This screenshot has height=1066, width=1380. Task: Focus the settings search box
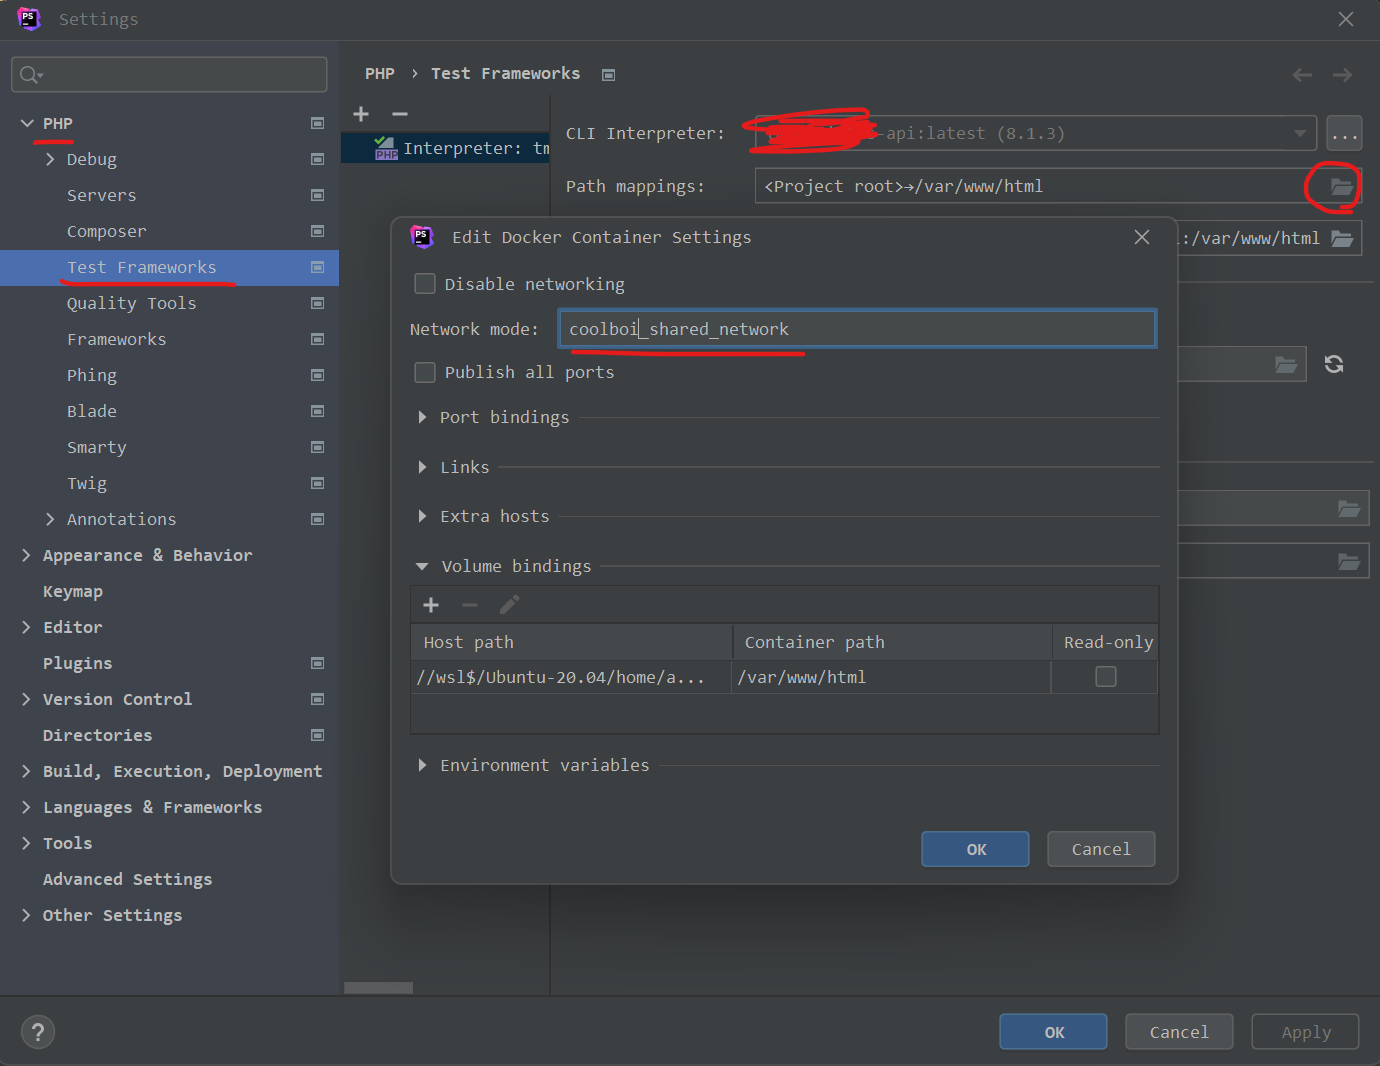(169, 75)
